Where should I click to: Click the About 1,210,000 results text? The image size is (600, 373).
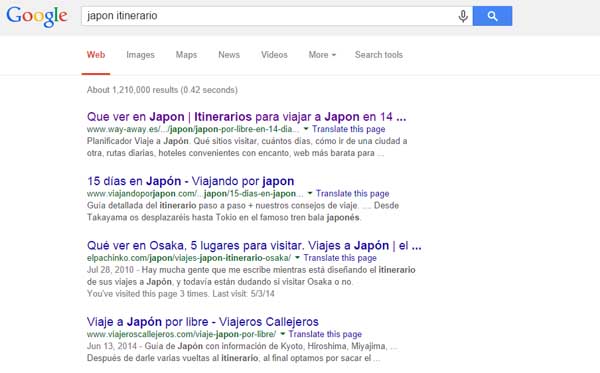coord(162,90)
